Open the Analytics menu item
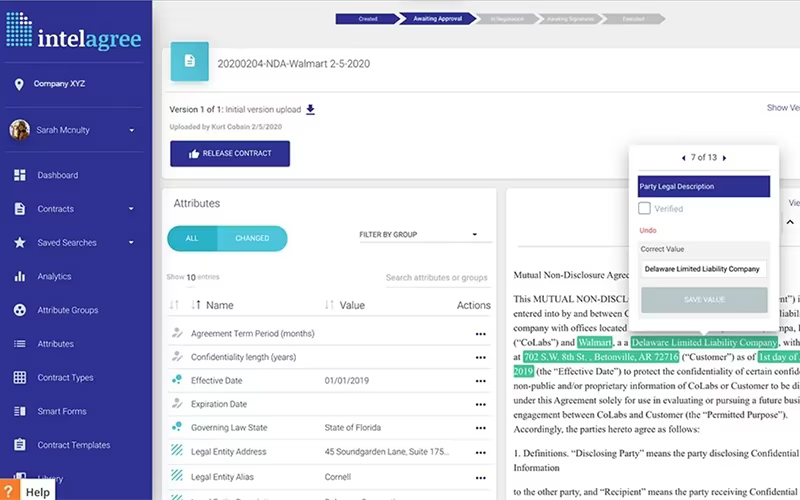Viewport: 800px width, 500px height. [54, 277]
